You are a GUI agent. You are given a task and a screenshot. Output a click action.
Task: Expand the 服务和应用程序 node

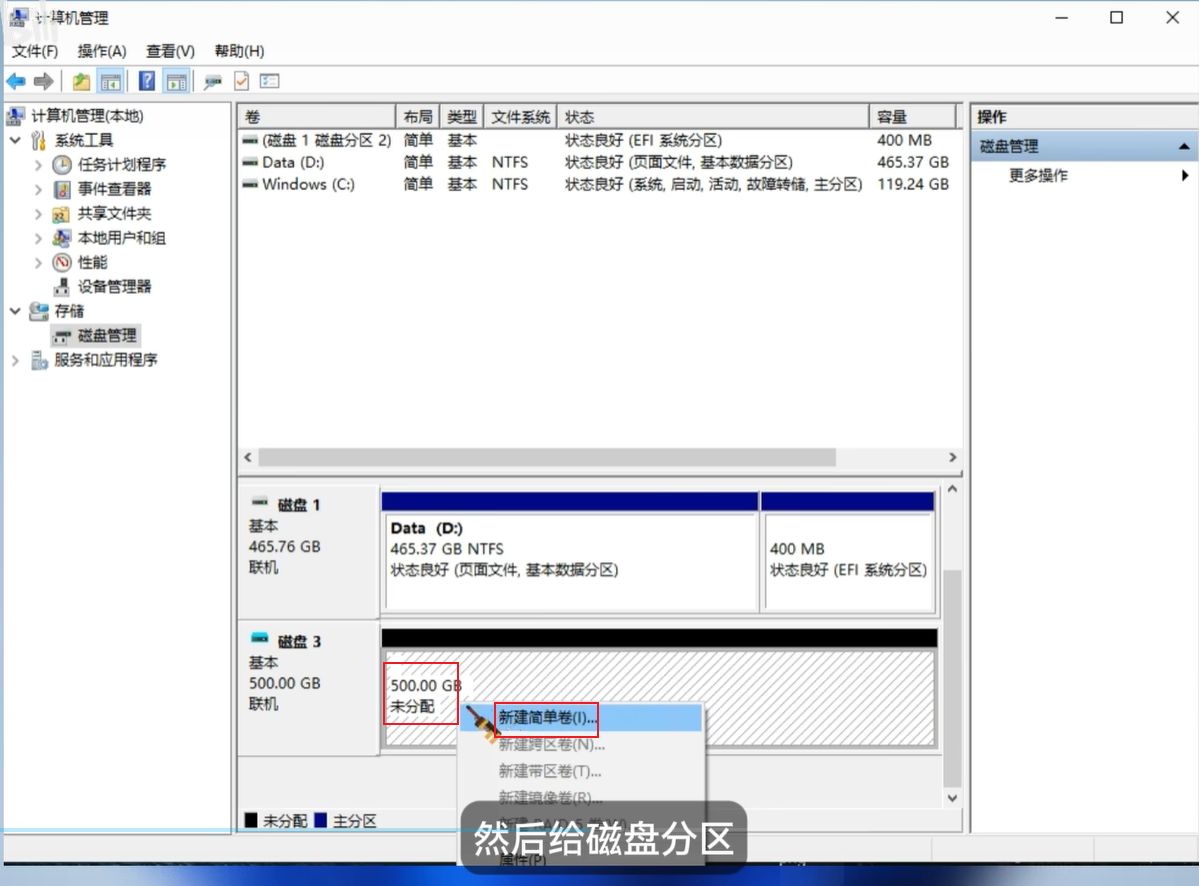click(x=15, y=360)
